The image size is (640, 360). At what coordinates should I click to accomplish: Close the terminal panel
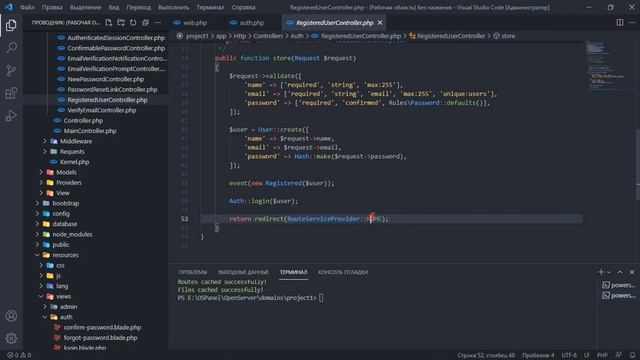coord(632,272)
